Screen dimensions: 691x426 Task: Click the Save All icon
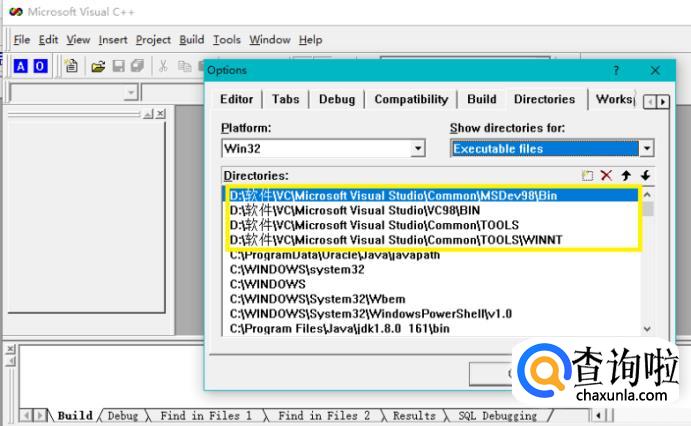click(138, 67)
